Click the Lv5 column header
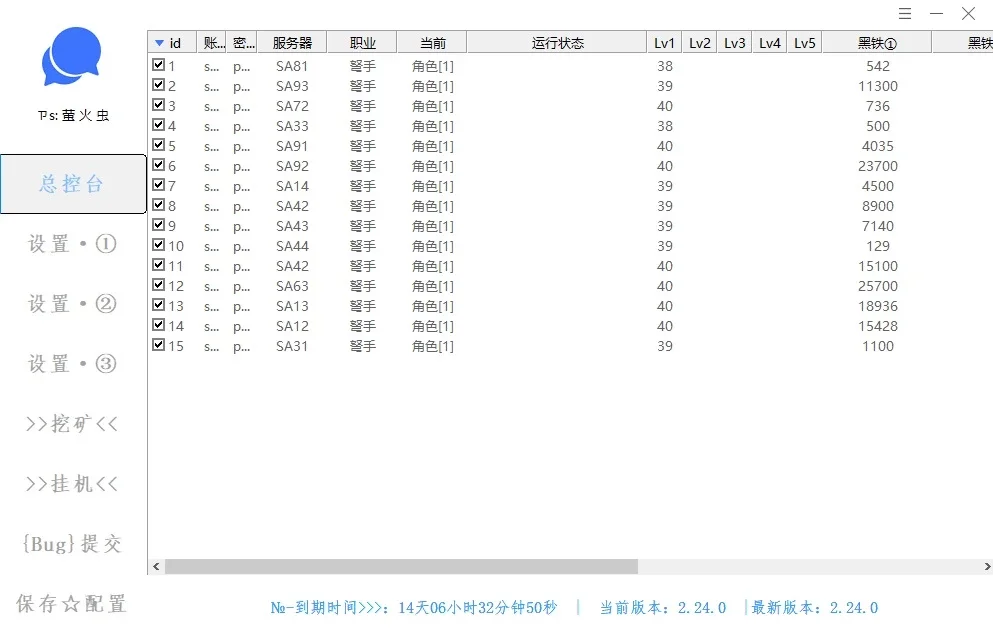Screen dimensions: 993x631 click(805, 43)
